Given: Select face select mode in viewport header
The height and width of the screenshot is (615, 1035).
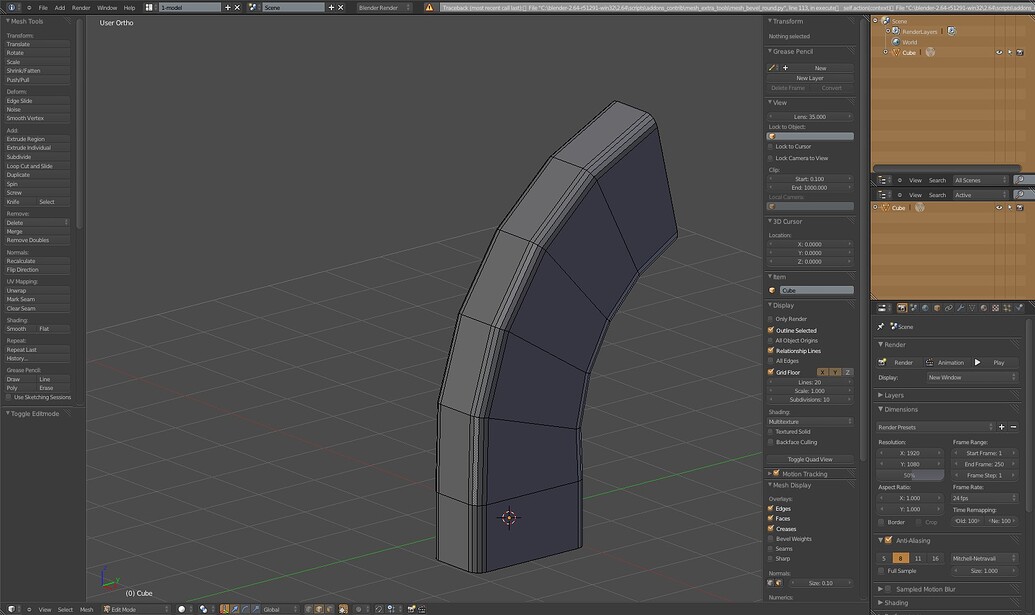Looking at the screenshot, I should click(329, 609).
